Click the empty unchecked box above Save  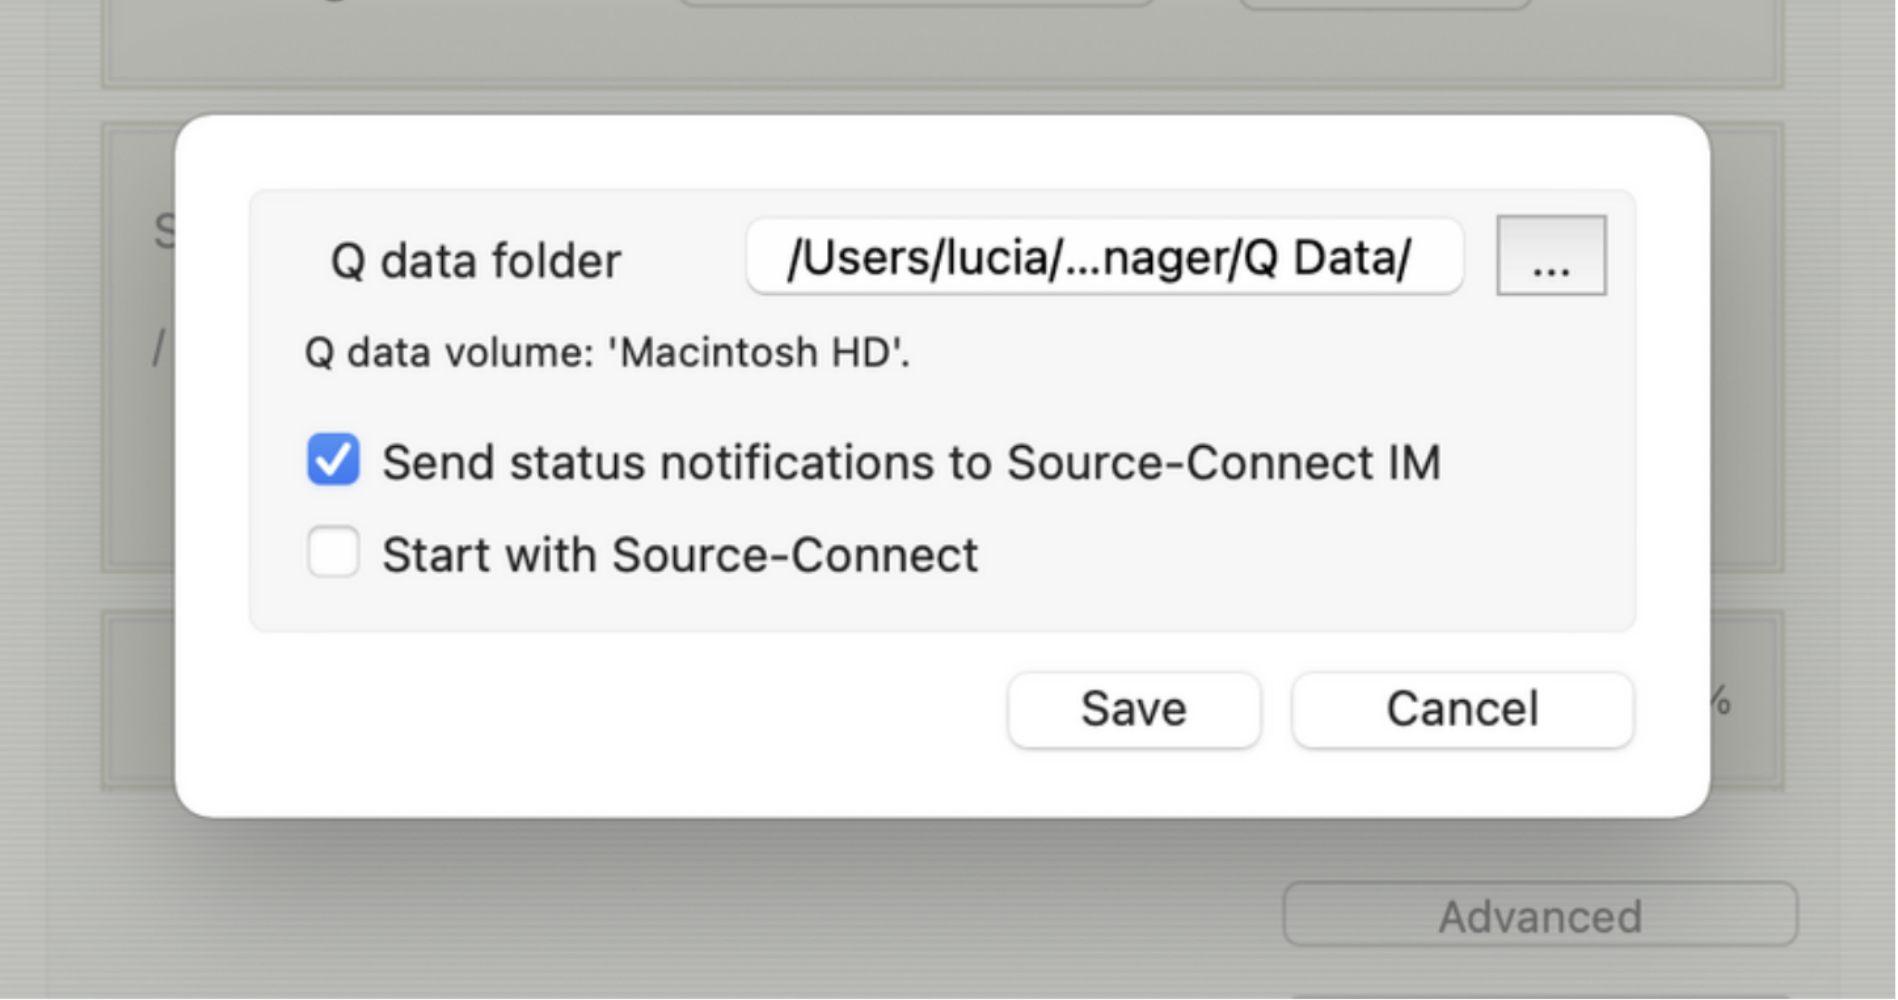click(x=333, y=552)
